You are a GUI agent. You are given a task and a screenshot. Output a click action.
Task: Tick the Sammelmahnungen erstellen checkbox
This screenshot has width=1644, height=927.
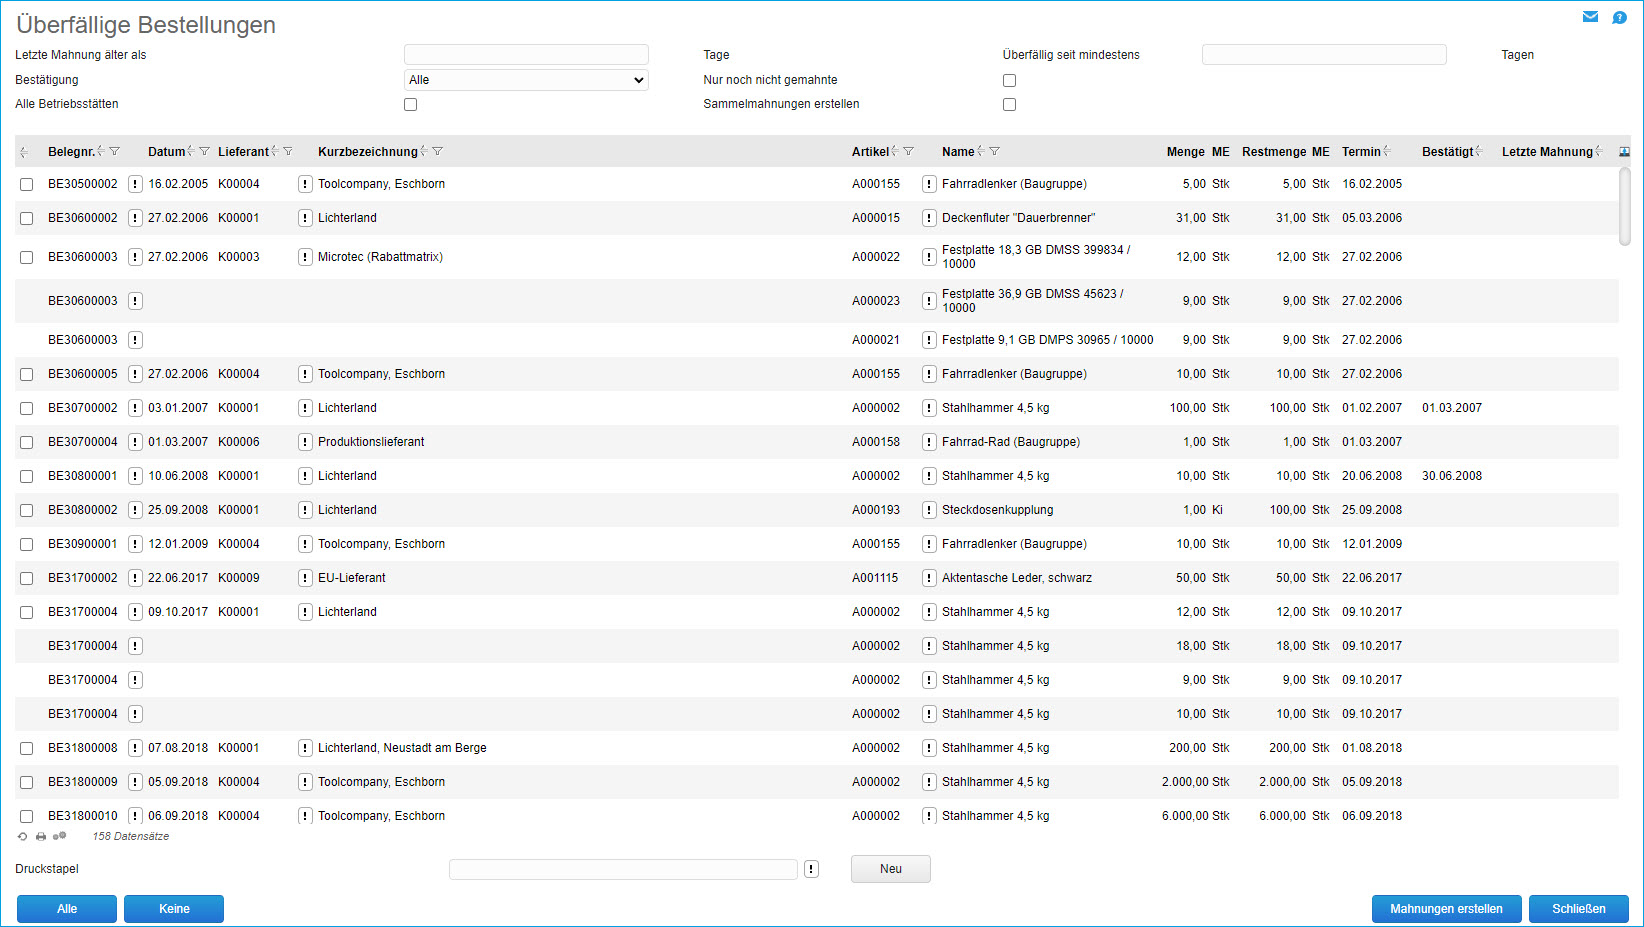(x=1009, y=104)
